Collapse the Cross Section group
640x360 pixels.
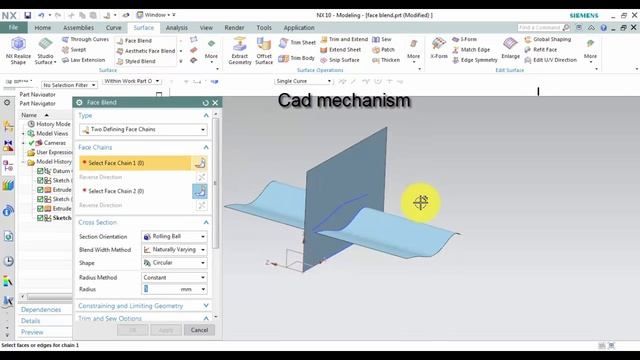tap(206, 222)
